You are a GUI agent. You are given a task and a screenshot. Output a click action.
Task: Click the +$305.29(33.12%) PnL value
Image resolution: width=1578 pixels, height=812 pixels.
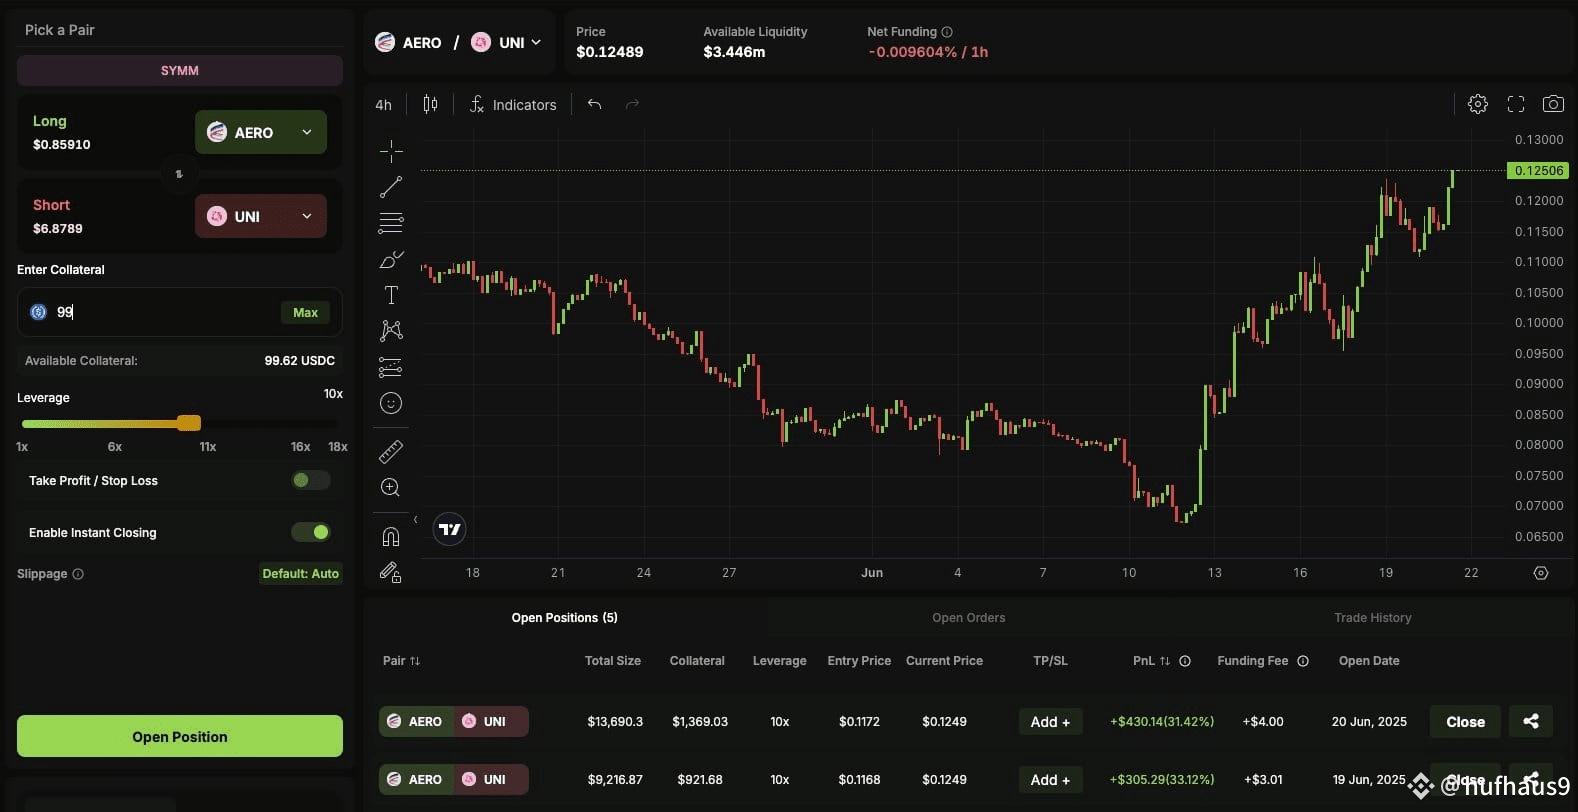pyautogui.click(x=1162, y=779)
